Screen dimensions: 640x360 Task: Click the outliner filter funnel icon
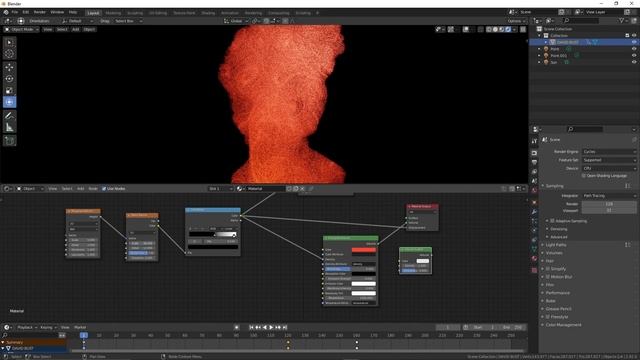point(622,20)
